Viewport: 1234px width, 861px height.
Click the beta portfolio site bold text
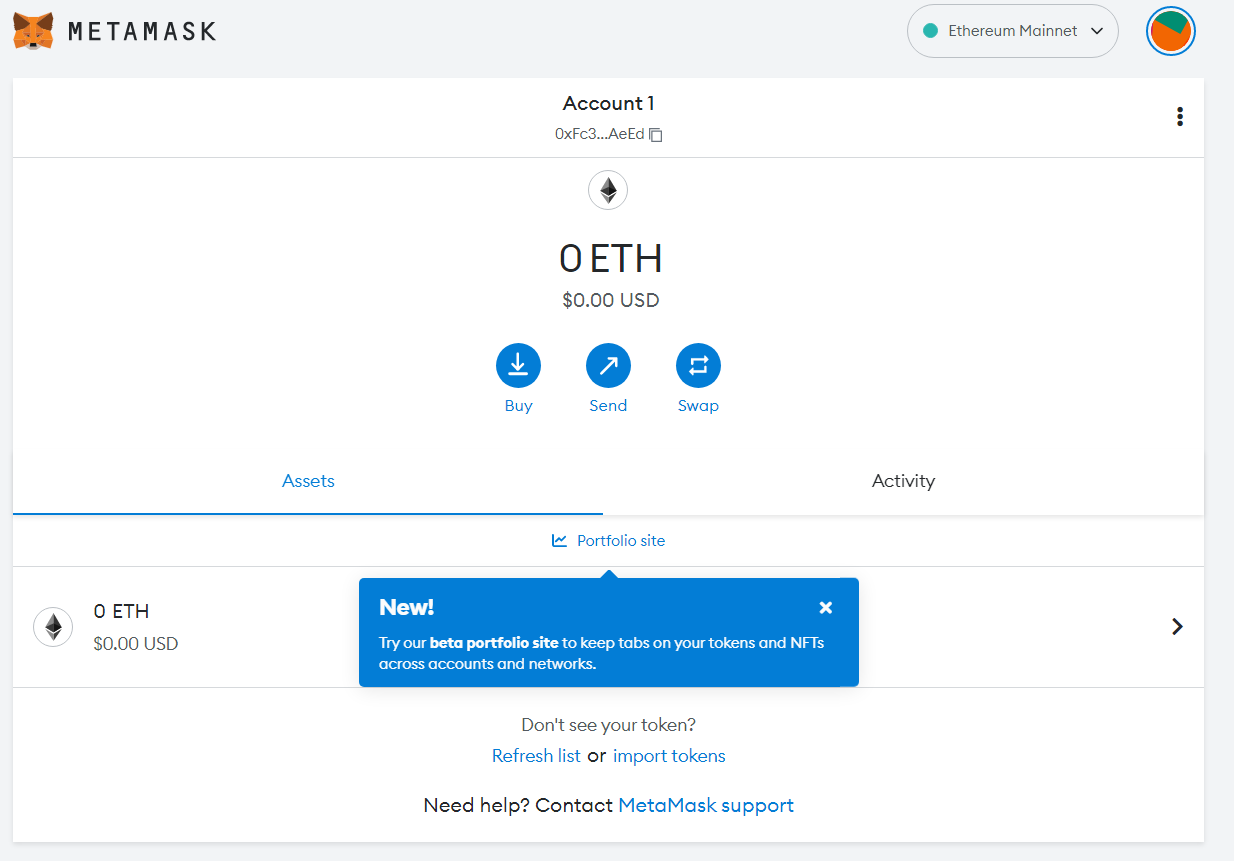[494, 643]
